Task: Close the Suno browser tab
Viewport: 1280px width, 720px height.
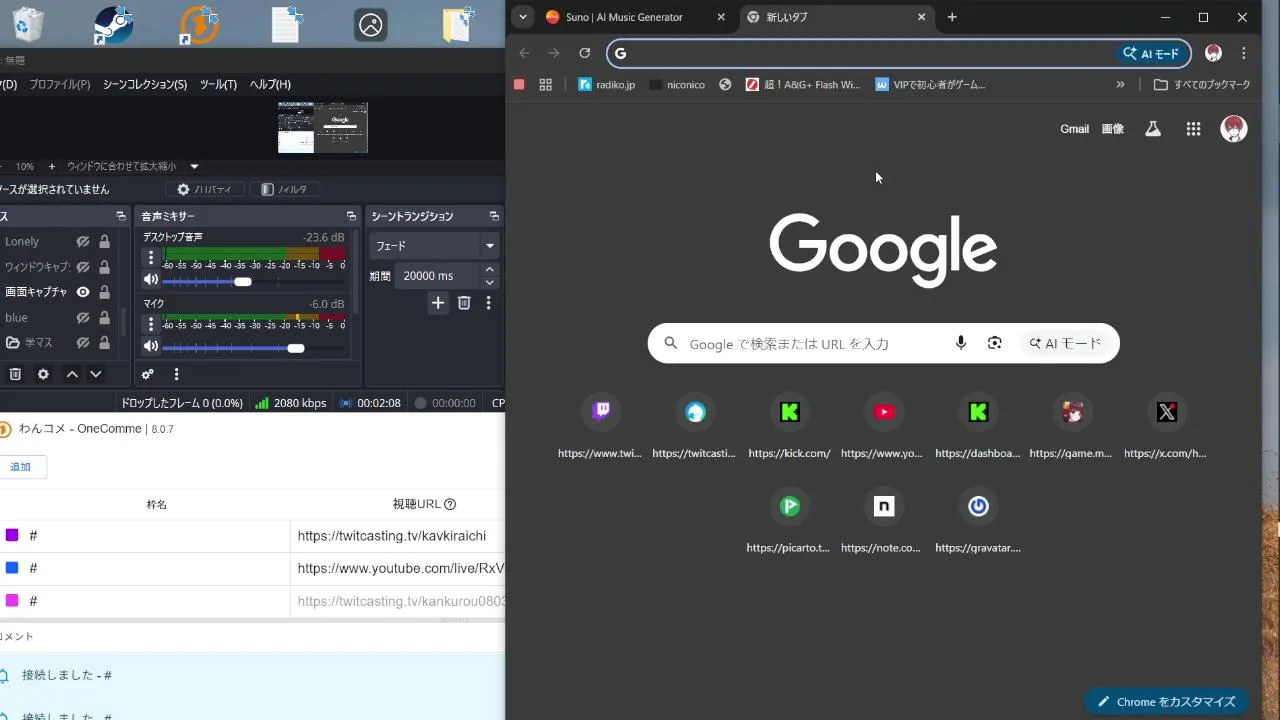Action: click(x=722, y=17)
